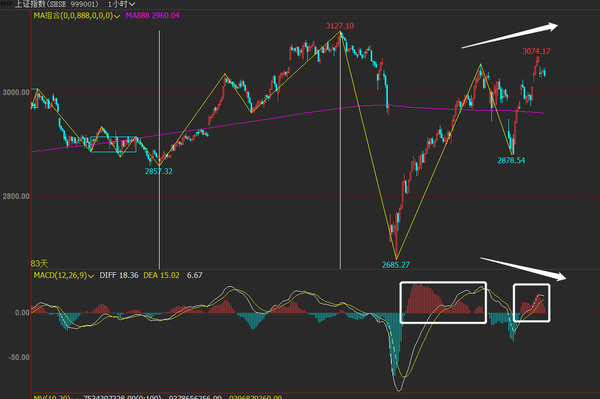Click the DIFF 18.36 value
The image size is (600, 399).
coord(119,275)
